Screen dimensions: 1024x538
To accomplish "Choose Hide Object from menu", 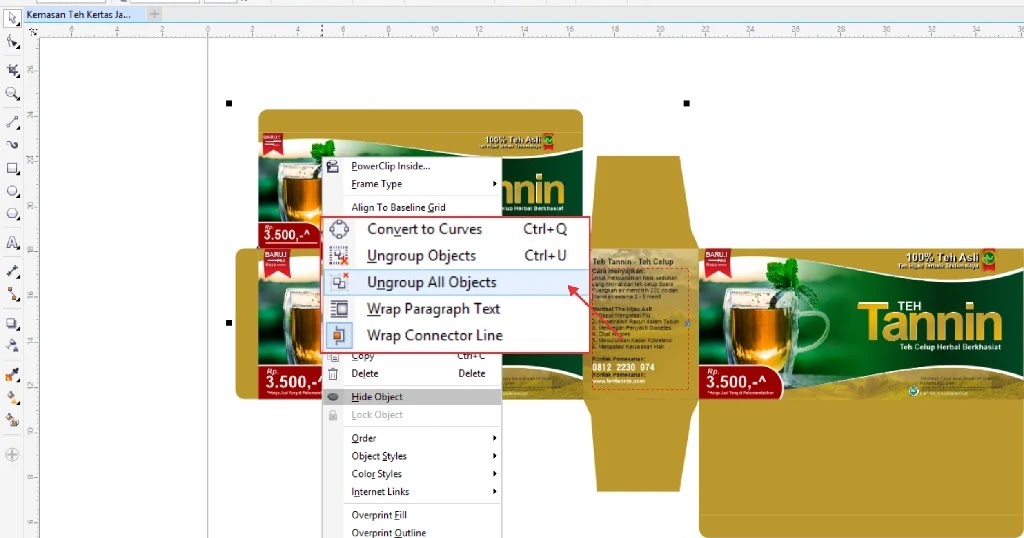I will point(413,397).
